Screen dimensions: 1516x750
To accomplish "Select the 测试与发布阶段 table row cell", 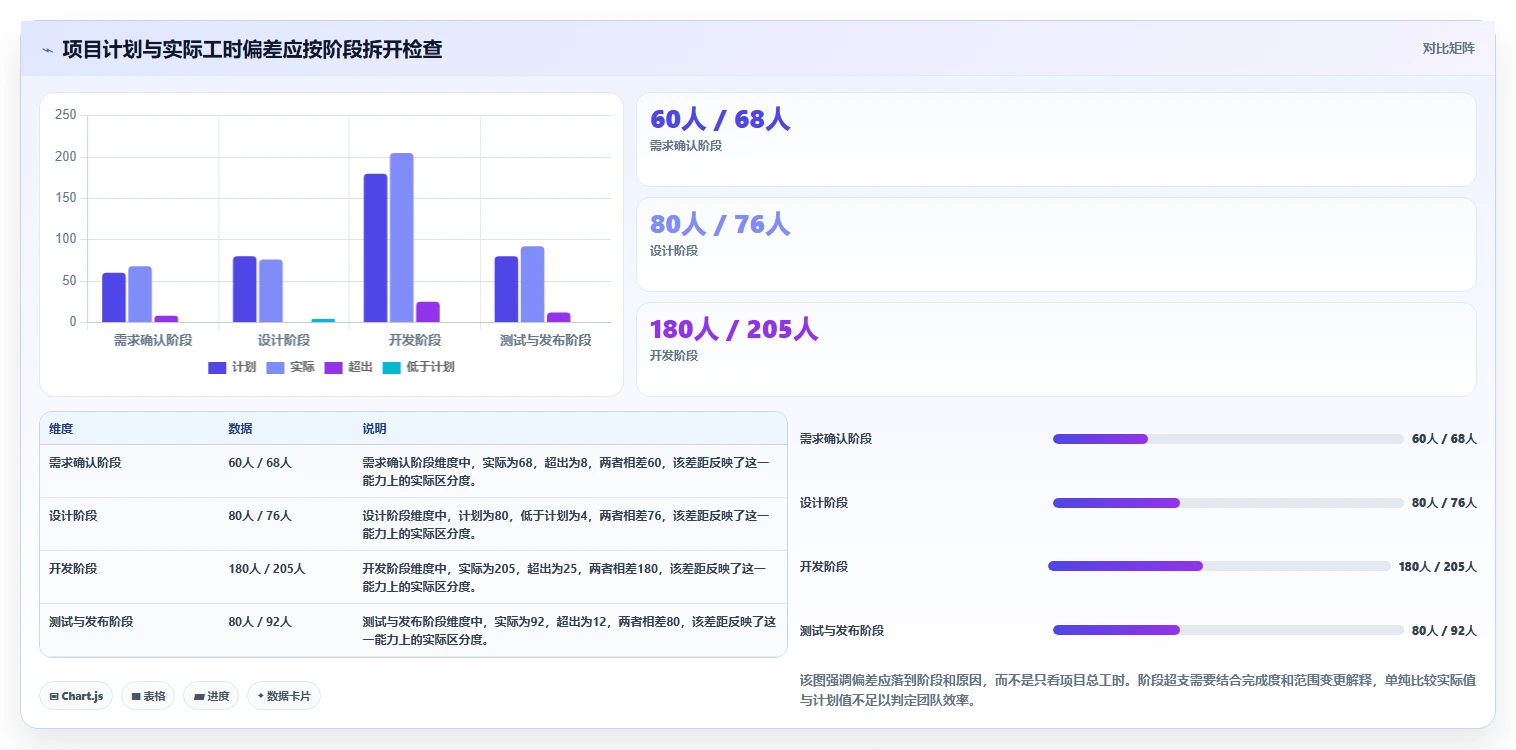I will 91,621.
